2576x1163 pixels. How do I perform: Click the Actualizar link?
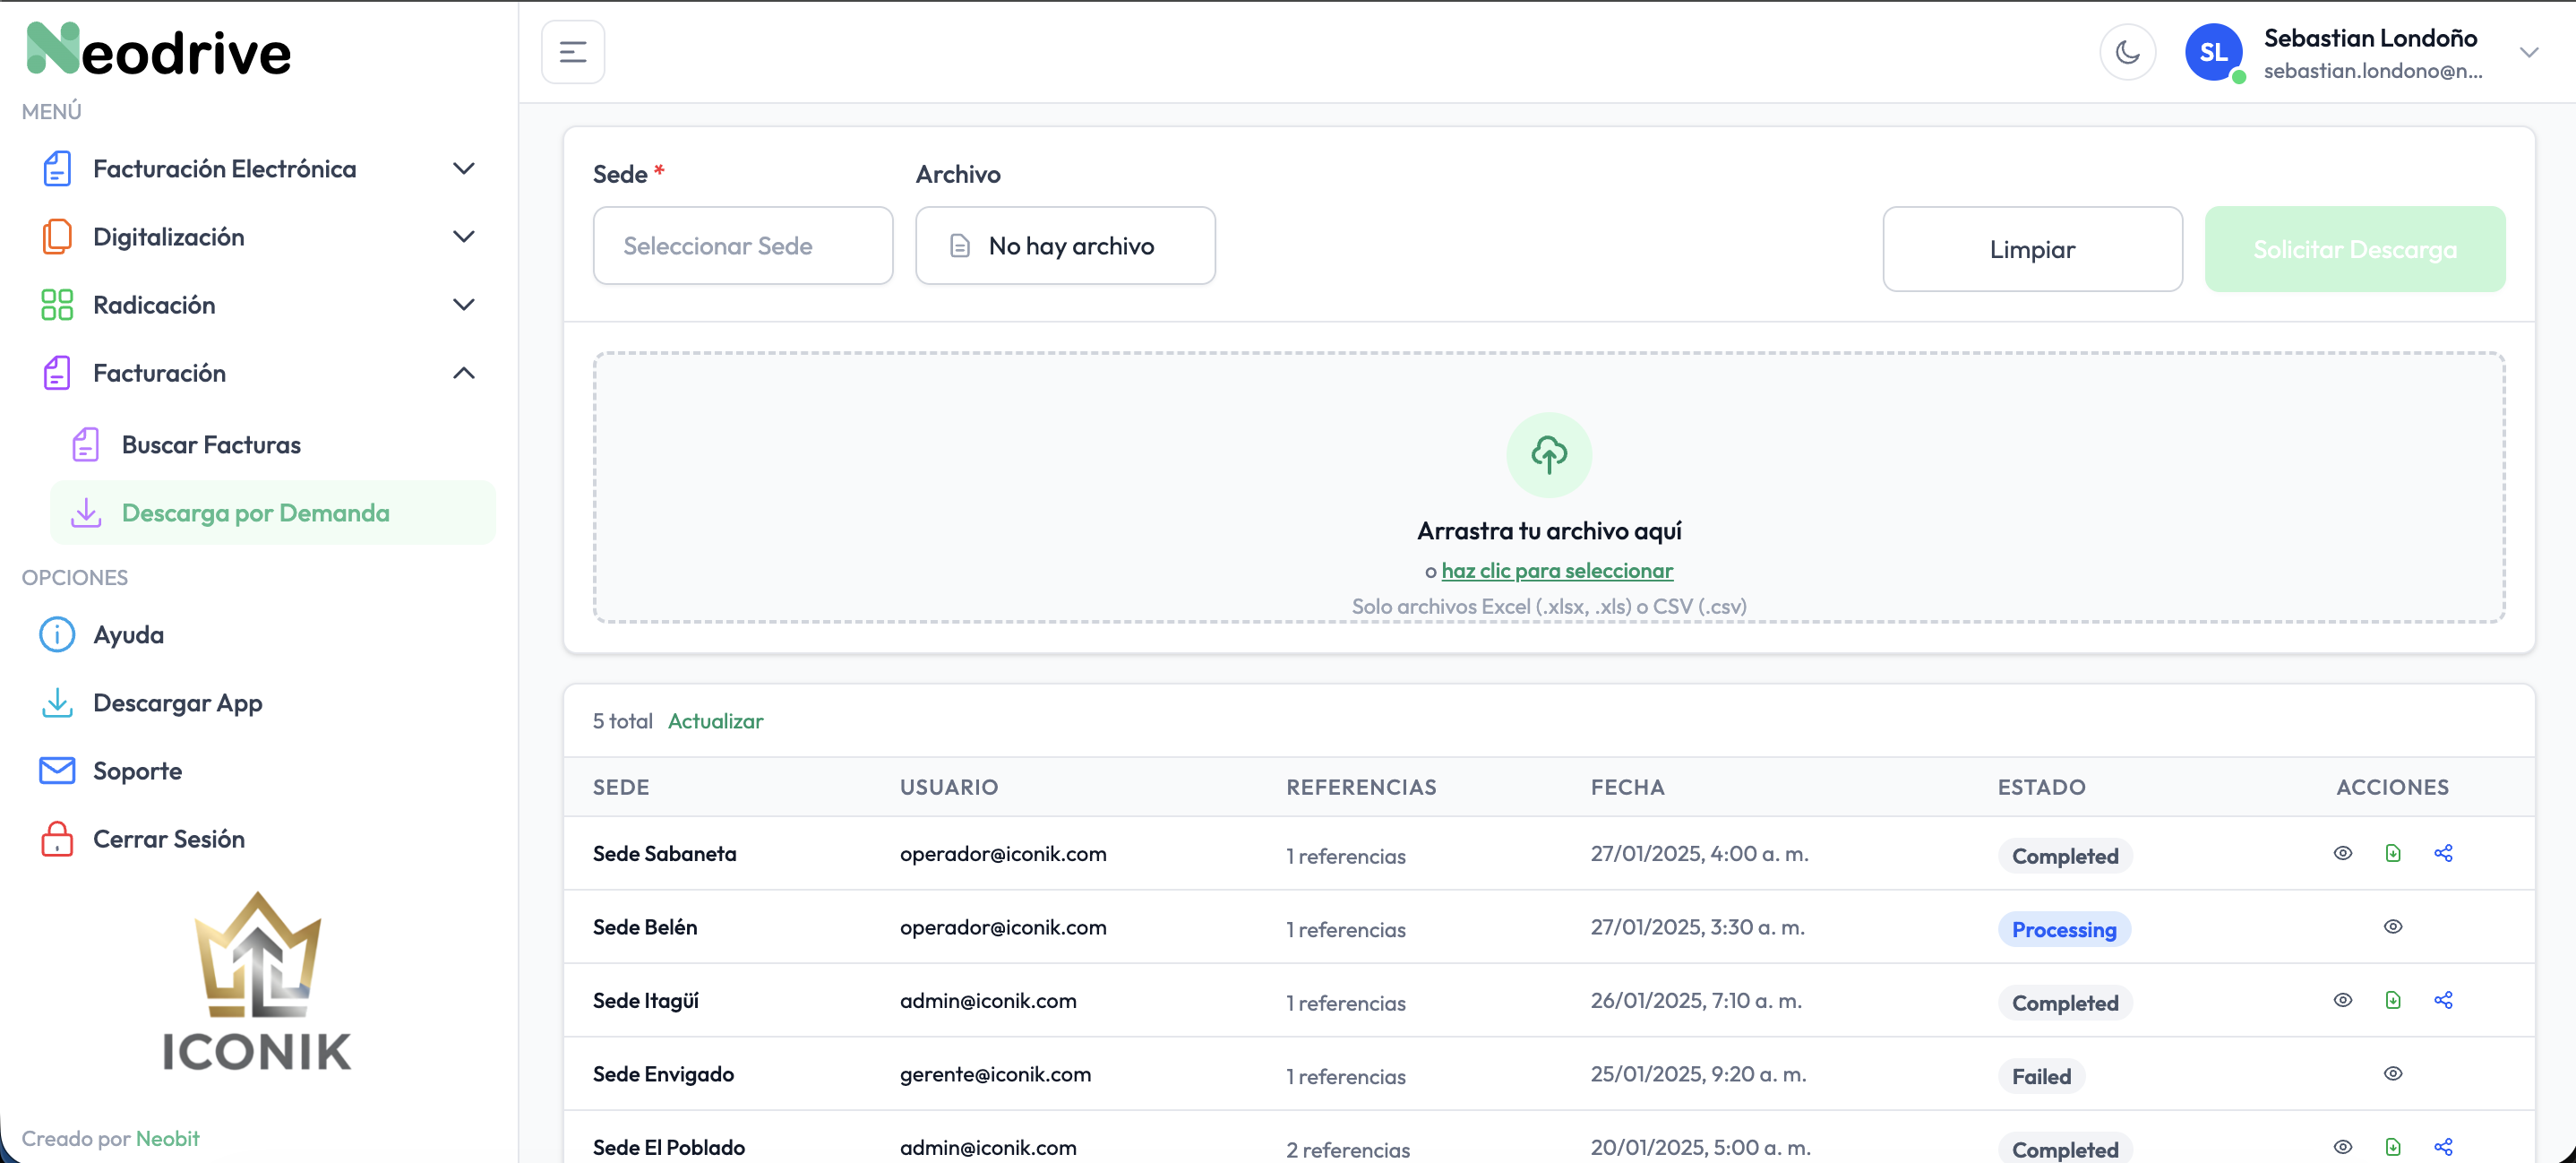pos(715,721)
